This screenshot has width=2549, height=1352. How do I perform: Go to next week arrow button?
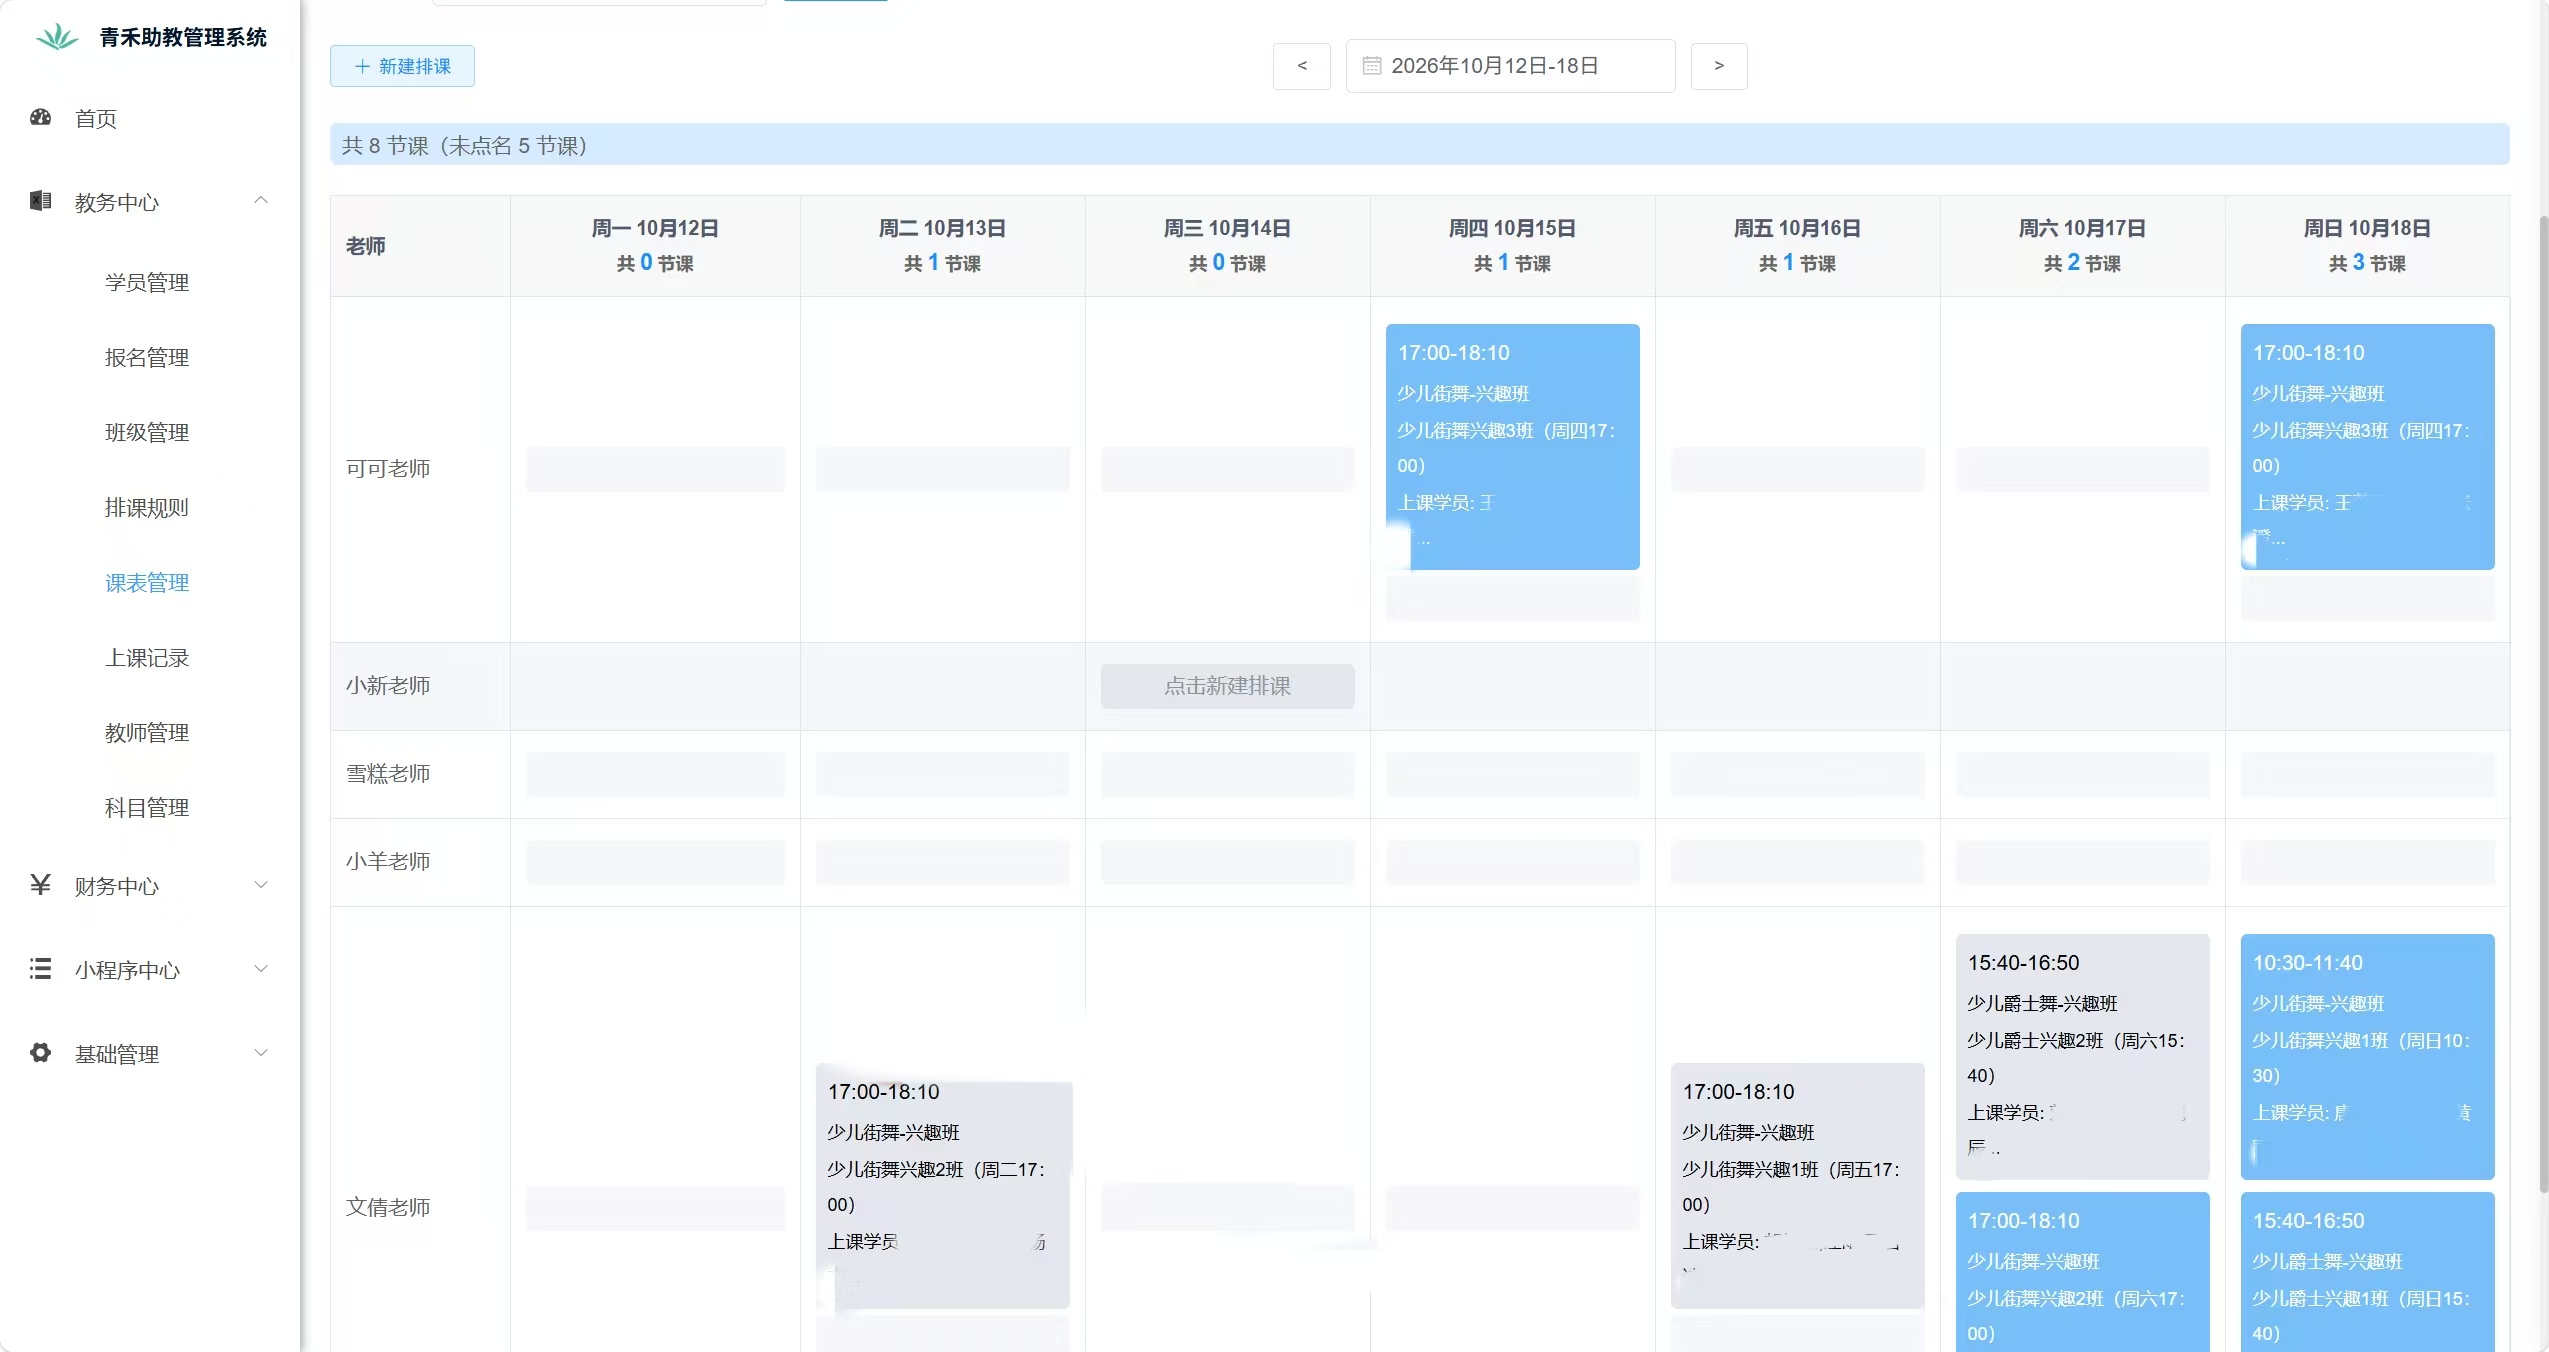(x=1719, y=66)
